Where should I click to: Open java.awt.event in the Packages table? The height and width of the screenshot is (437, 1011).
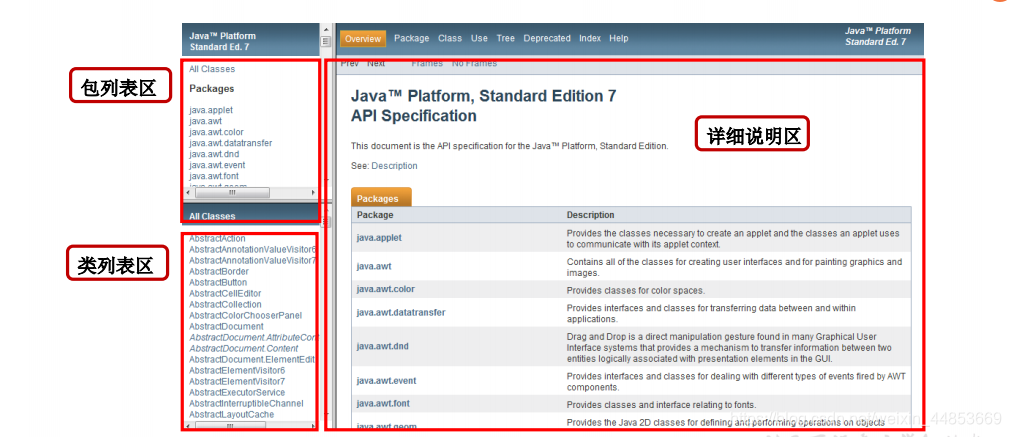coord(386,380)
